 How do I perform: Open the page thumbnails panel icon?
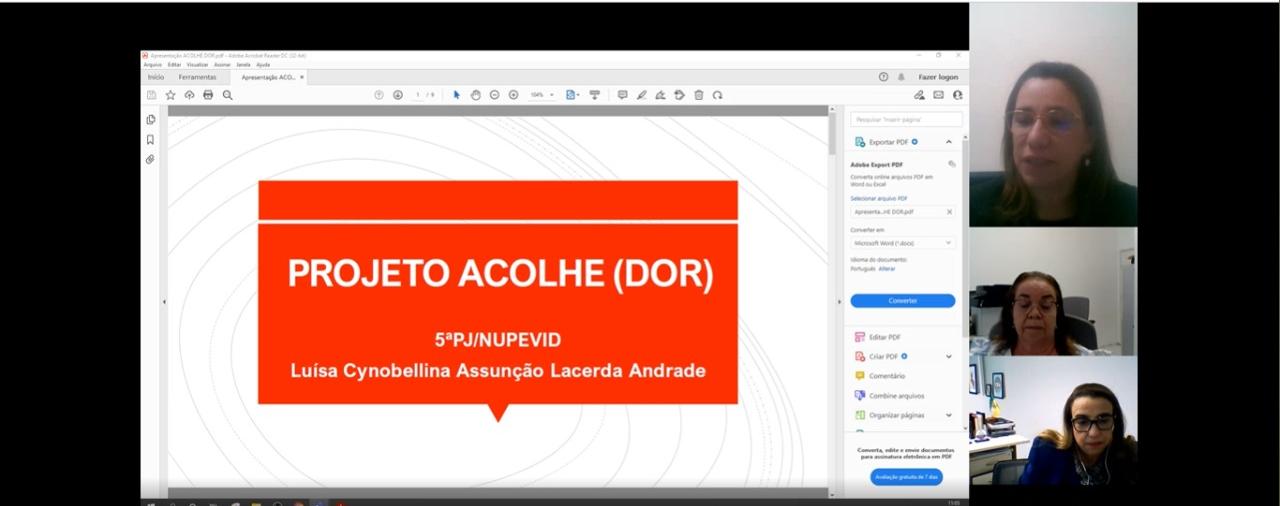click(x=150, y=119)
